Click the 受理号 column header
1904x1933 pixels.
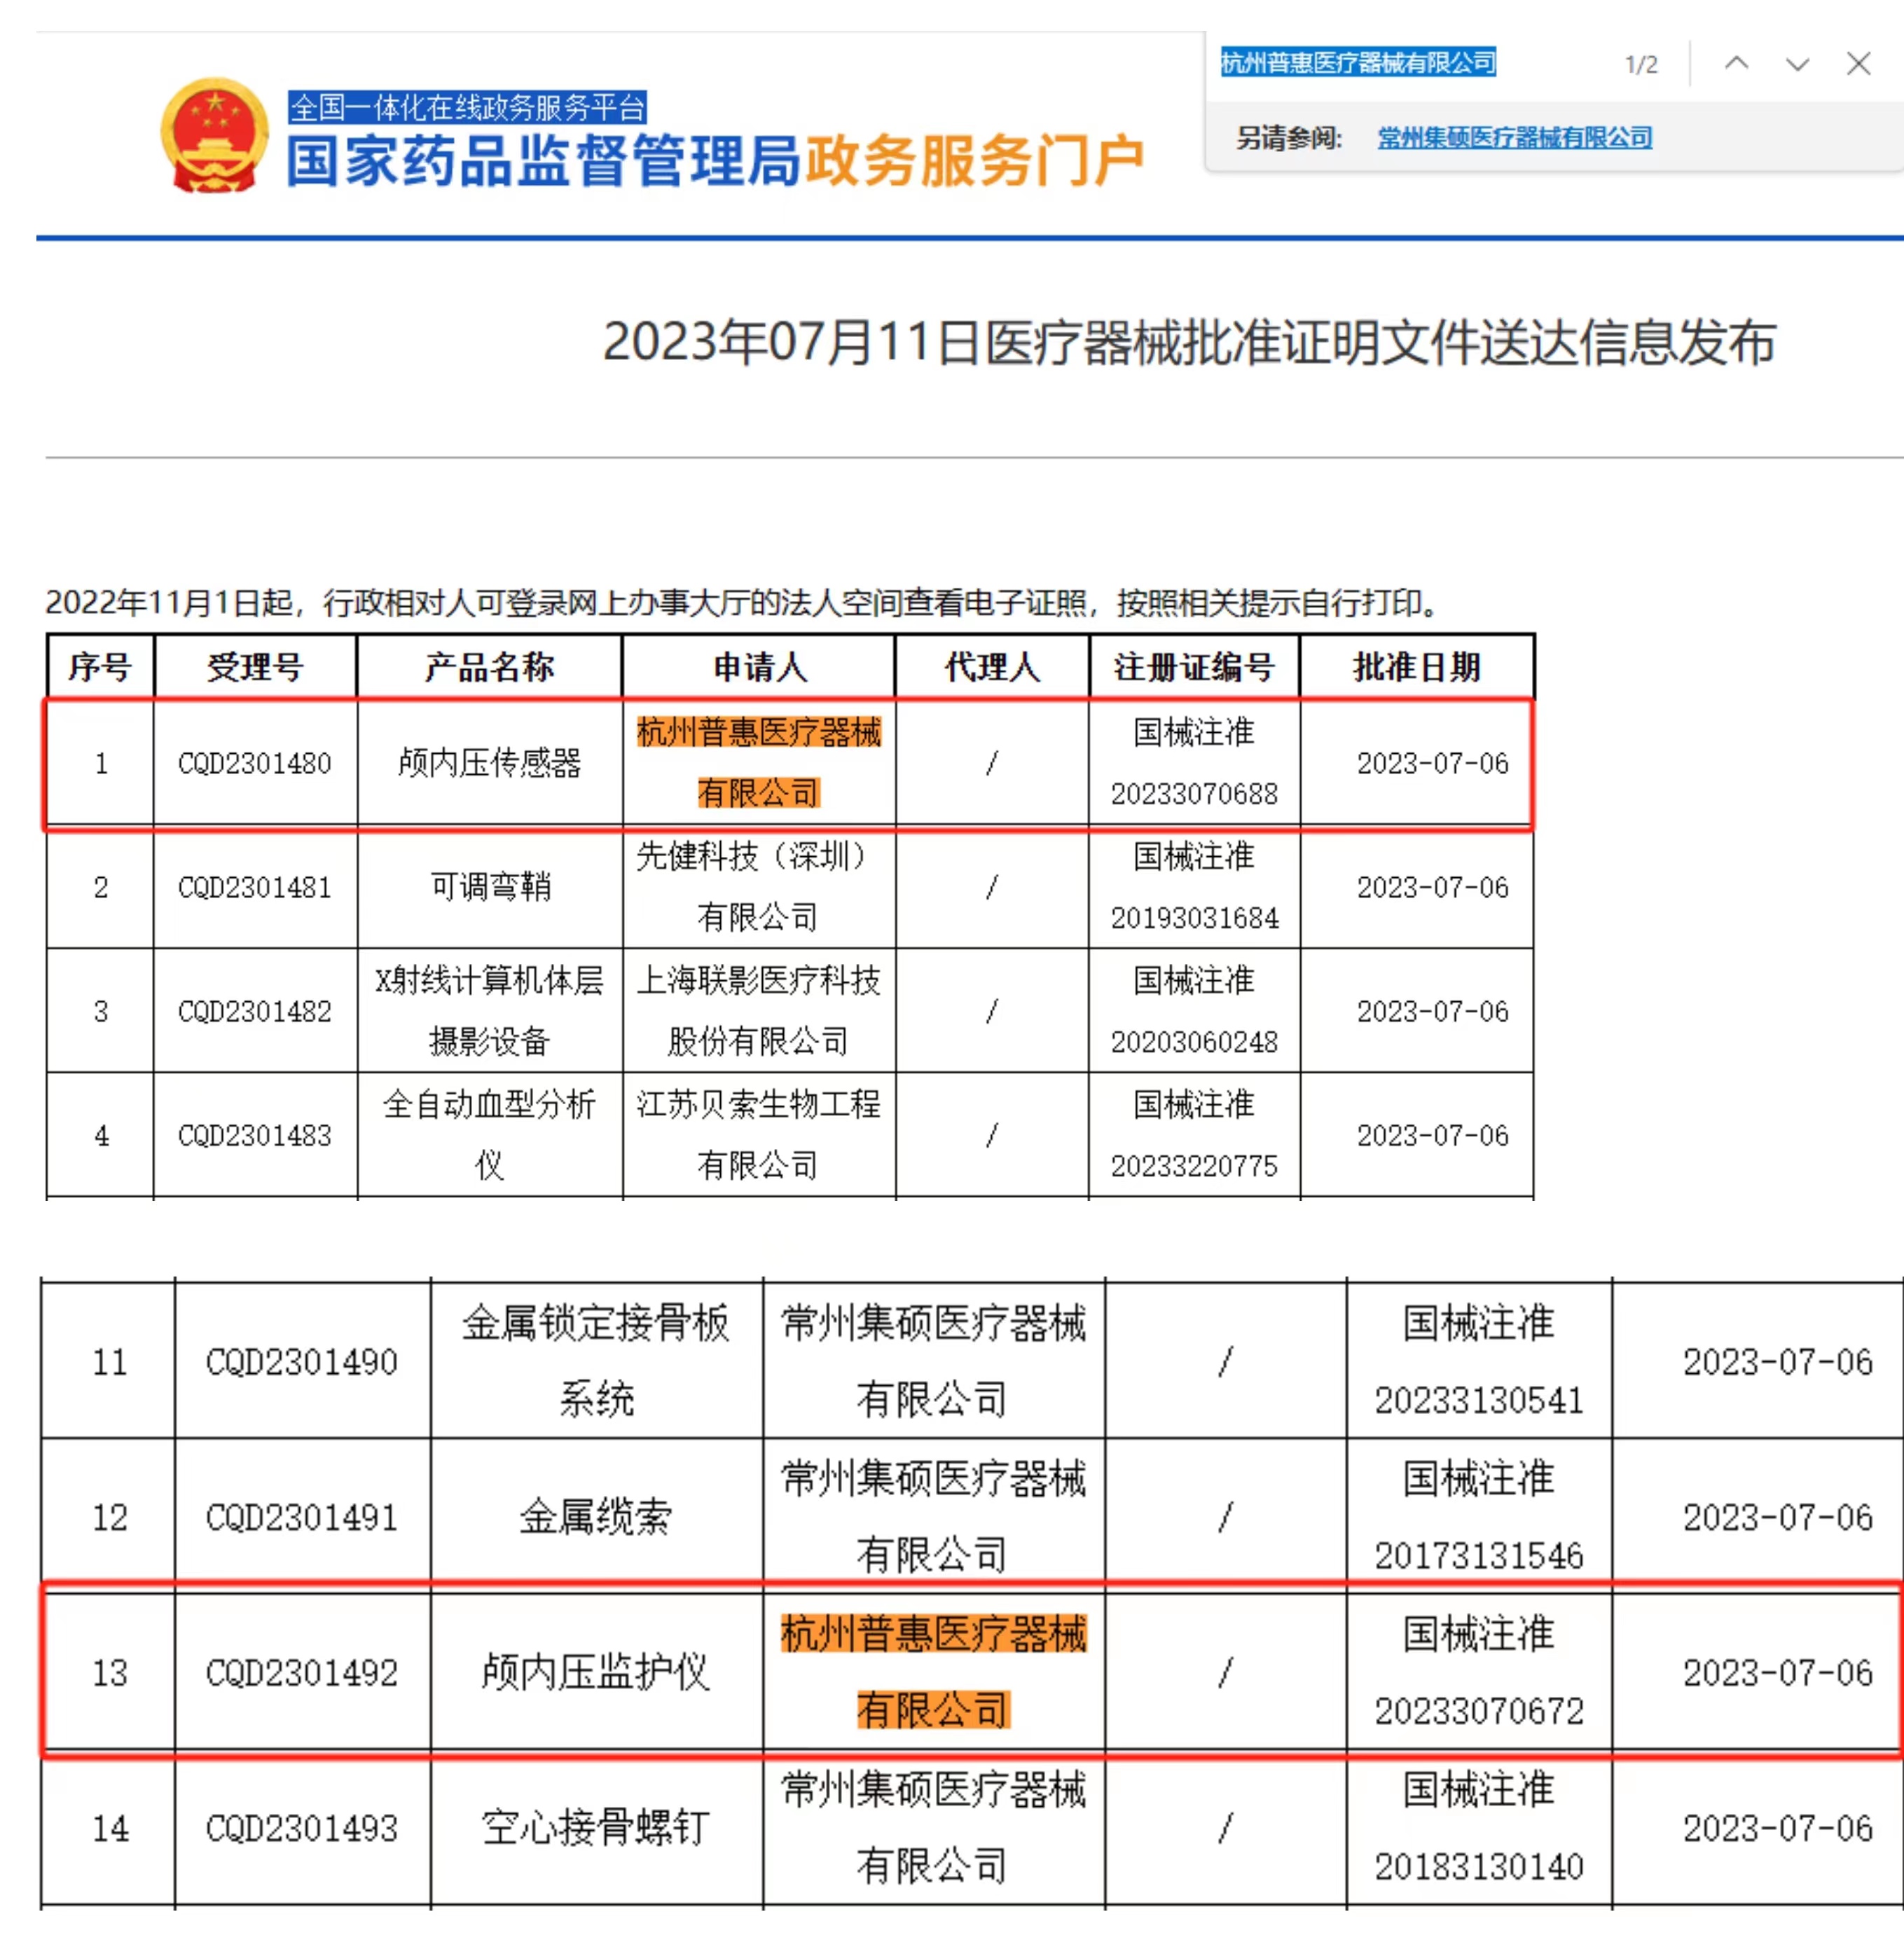255,666
